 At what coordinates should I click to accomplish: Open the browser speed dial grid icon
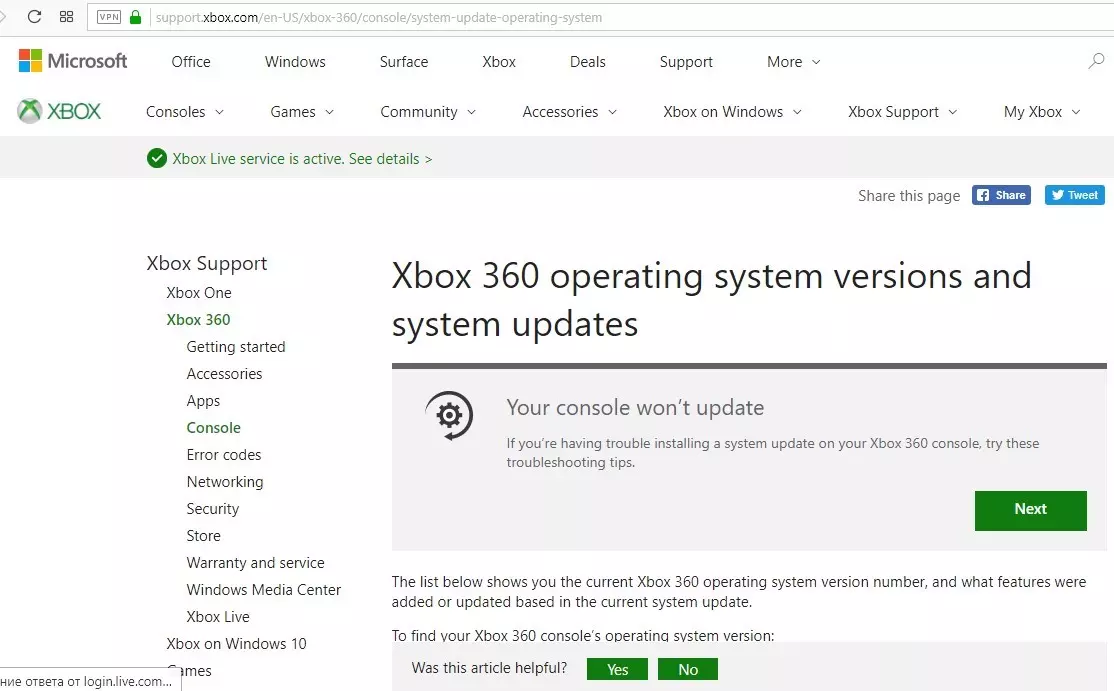pos(67,17)
